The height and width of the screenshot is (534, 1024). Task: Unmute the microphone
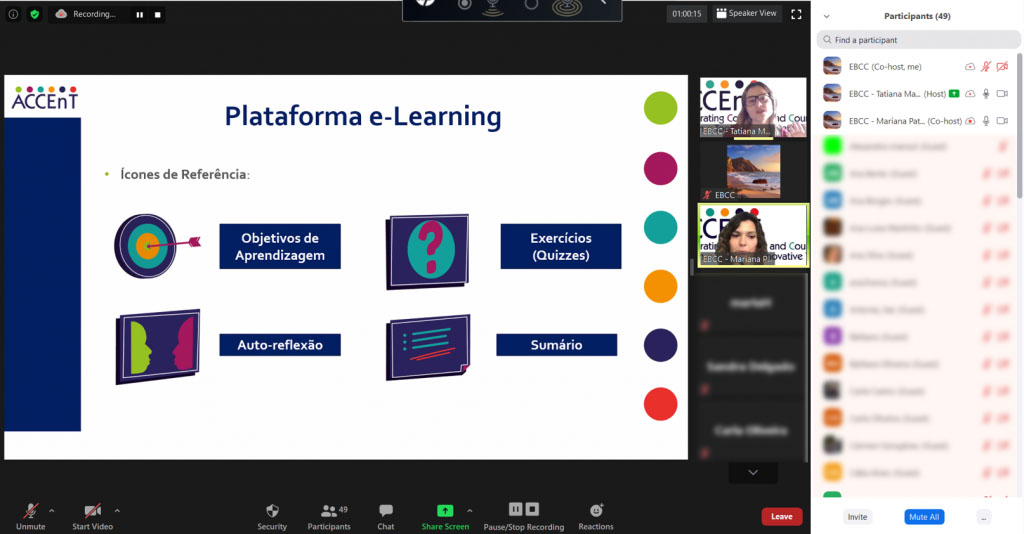click(x=31, y=511)
